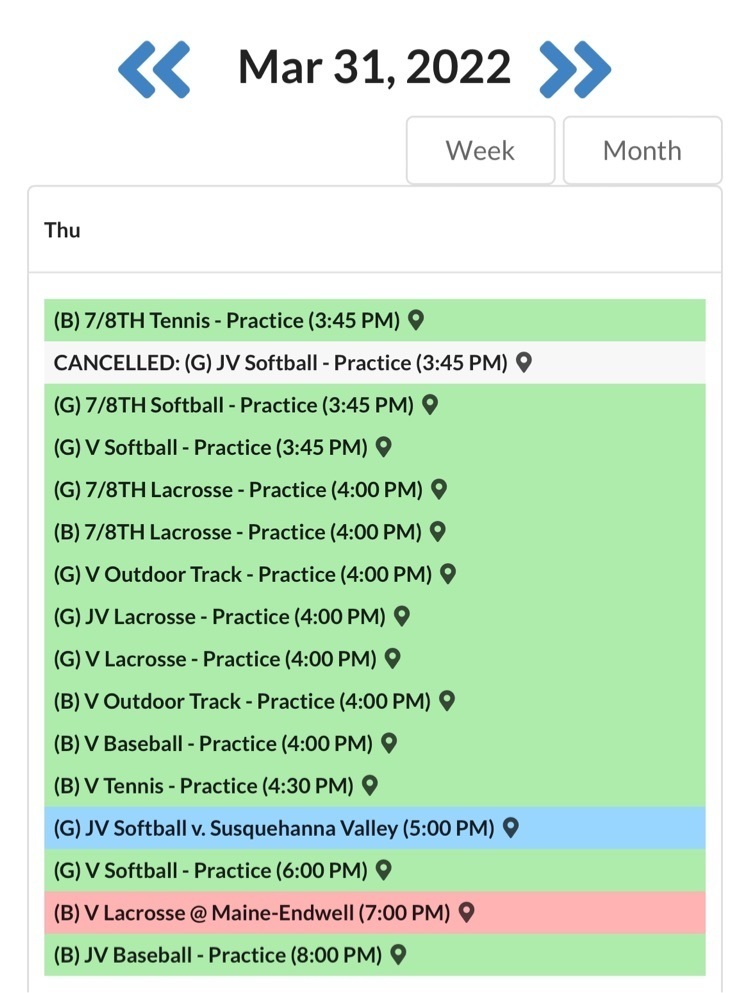Open the (G) JV Softball game versus Susquehanna Valley

coord(270,828)
